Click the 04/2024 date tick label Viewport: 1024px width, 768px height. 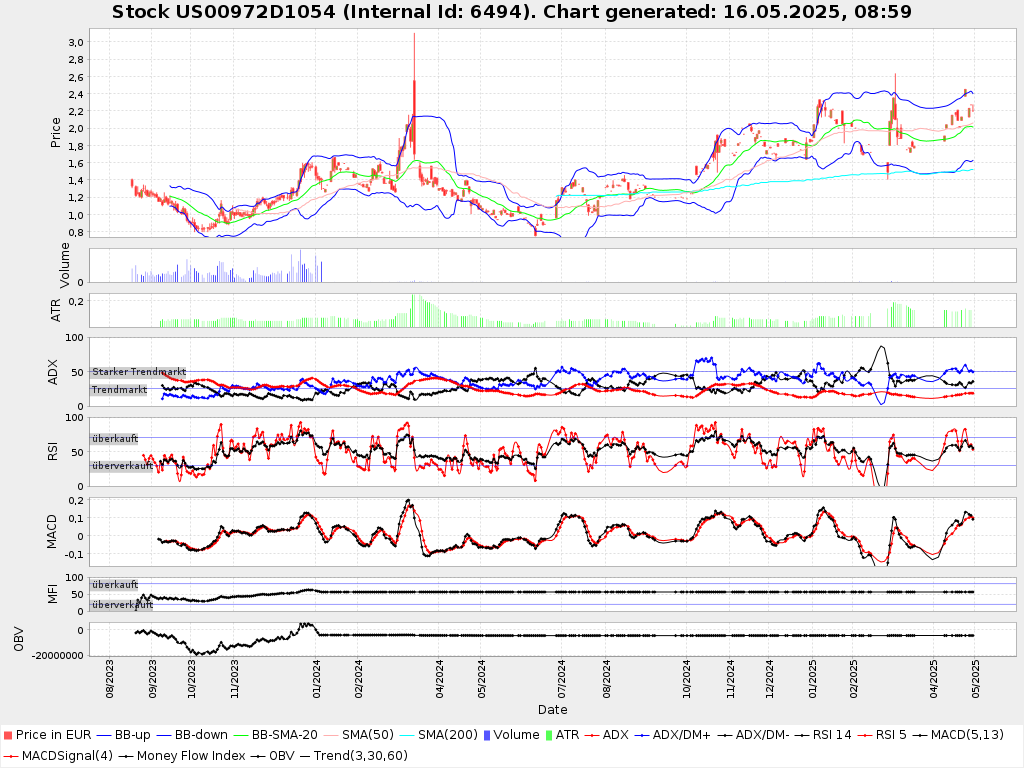coord(440,679)
